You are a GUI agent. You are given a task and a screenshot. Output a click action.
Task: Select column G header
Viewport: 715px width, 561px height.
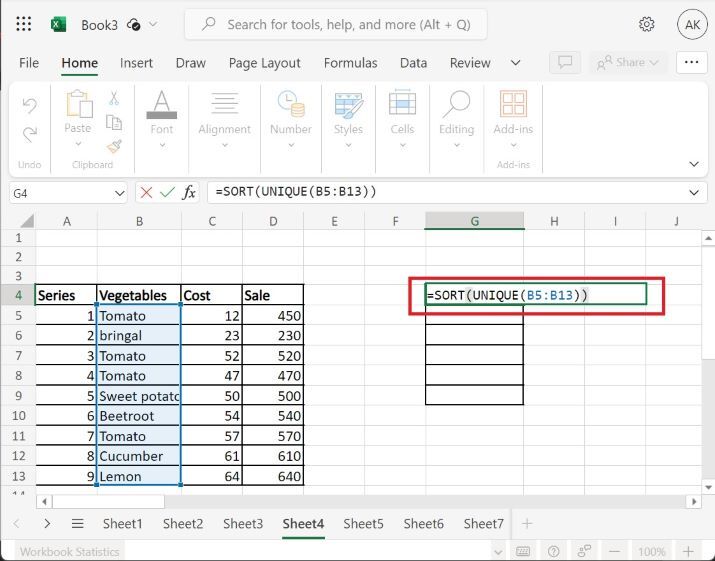(x=474, y=221)
